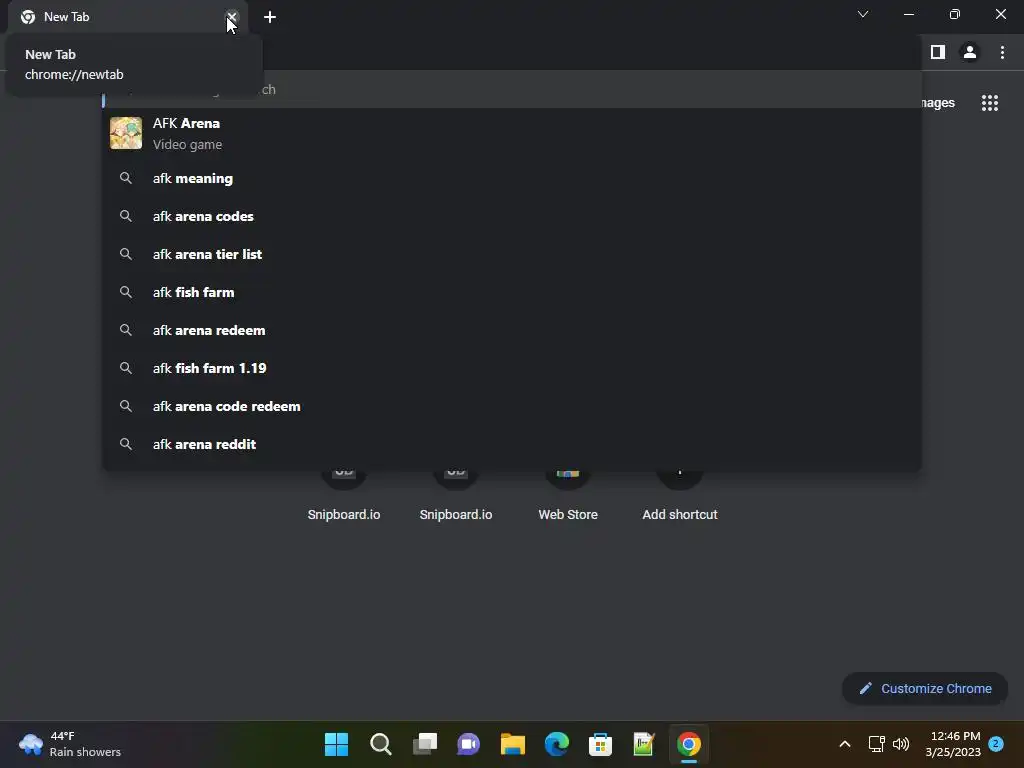Open the tab search chevron
The height and width of the screenshot is (768, 1024).
coord(863,14)
